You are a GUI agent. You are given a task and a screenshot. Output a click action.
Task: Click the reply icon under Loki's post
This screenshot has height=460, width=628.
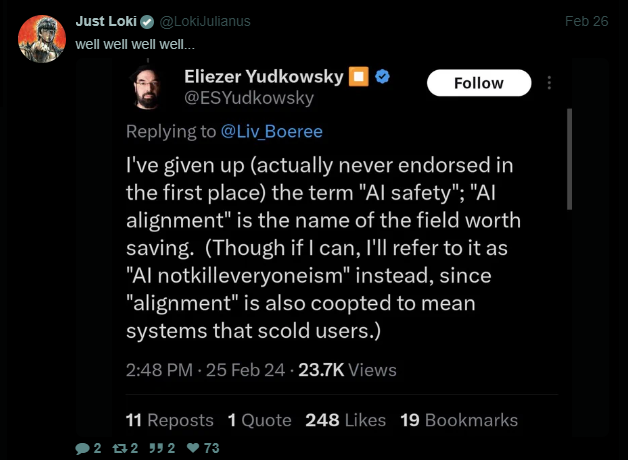pyautogui.click(x=83, y=449)
